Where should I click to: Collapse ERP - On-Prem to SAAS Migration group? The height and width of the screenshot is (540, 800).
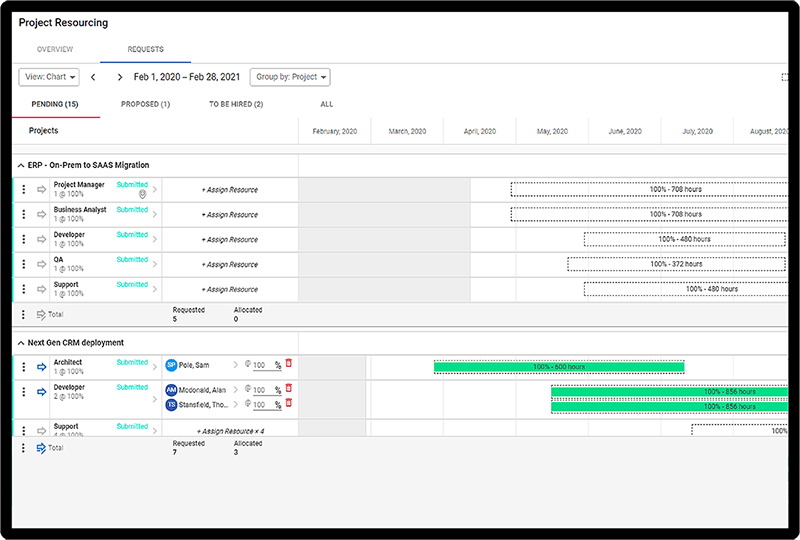tap(21, 165)
